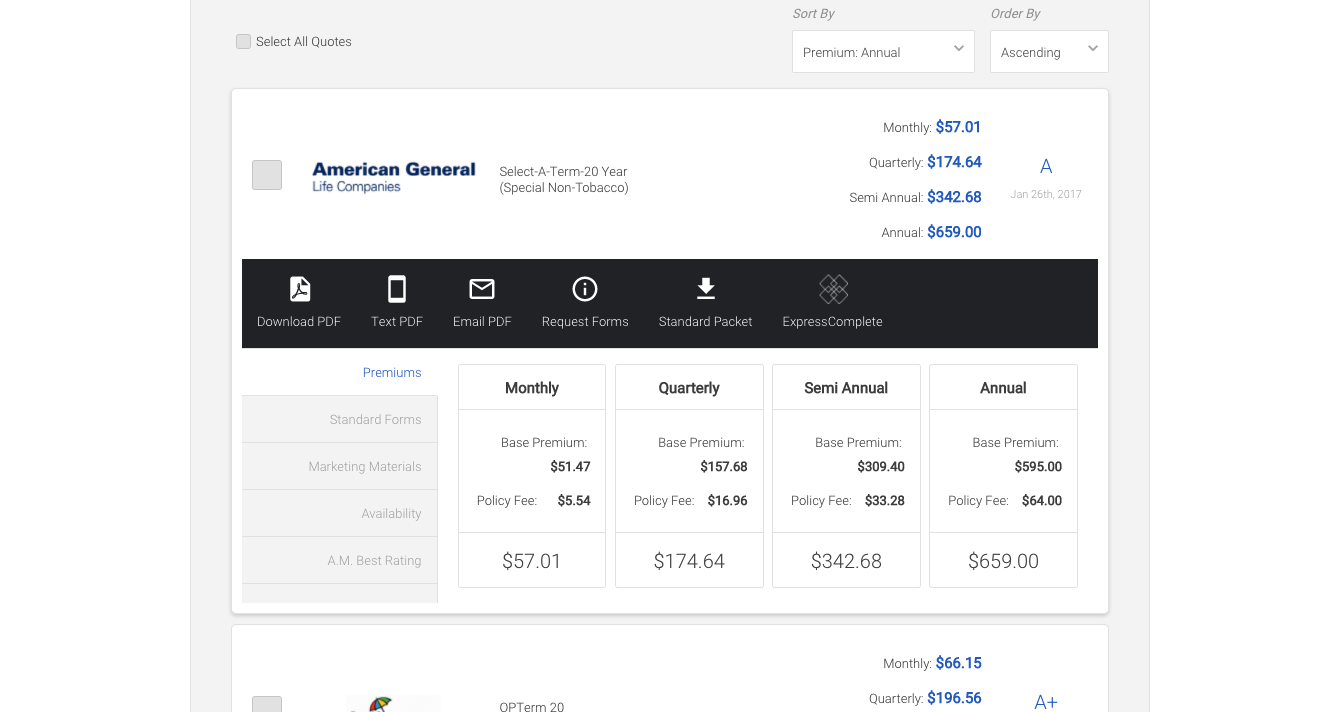
Task: Click the OPTerm 20 product name
Action: coord(532,707)
